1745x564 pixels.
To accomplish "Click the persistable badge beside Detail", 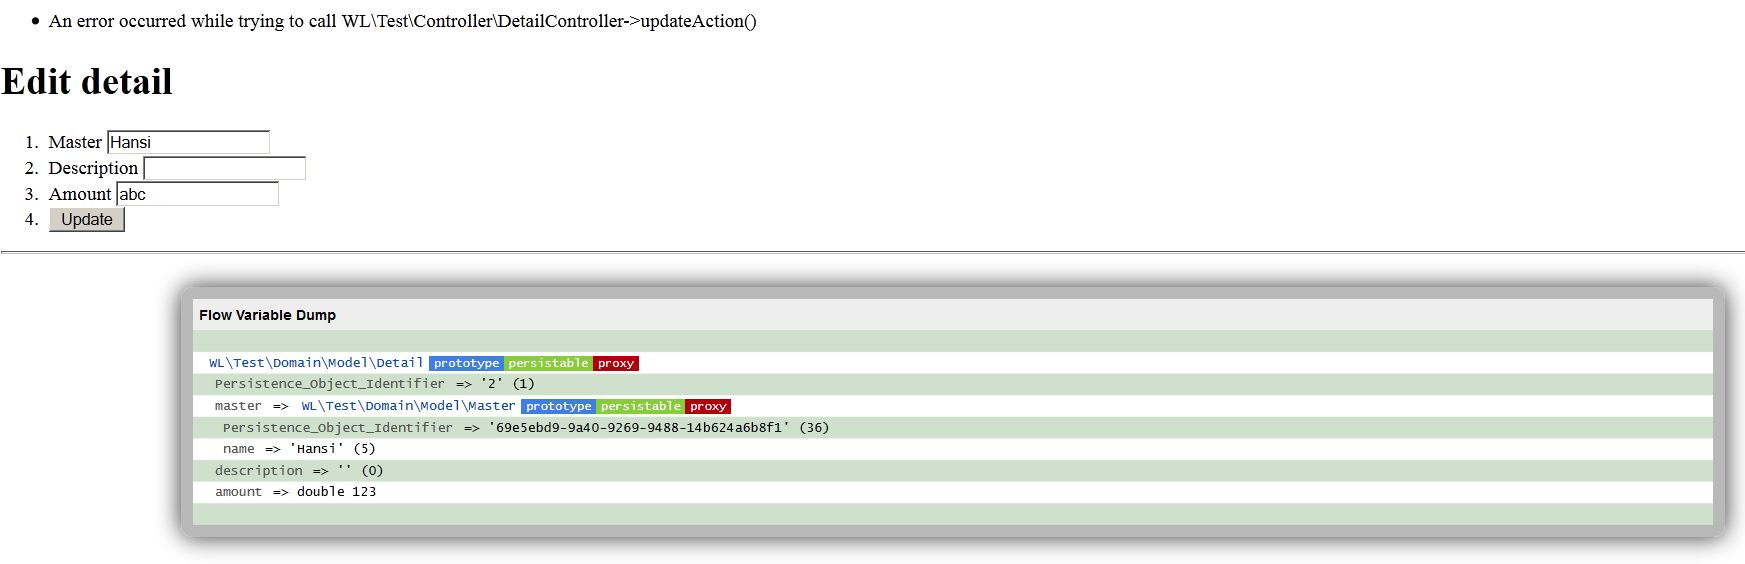I will click(x=548, y=363).
